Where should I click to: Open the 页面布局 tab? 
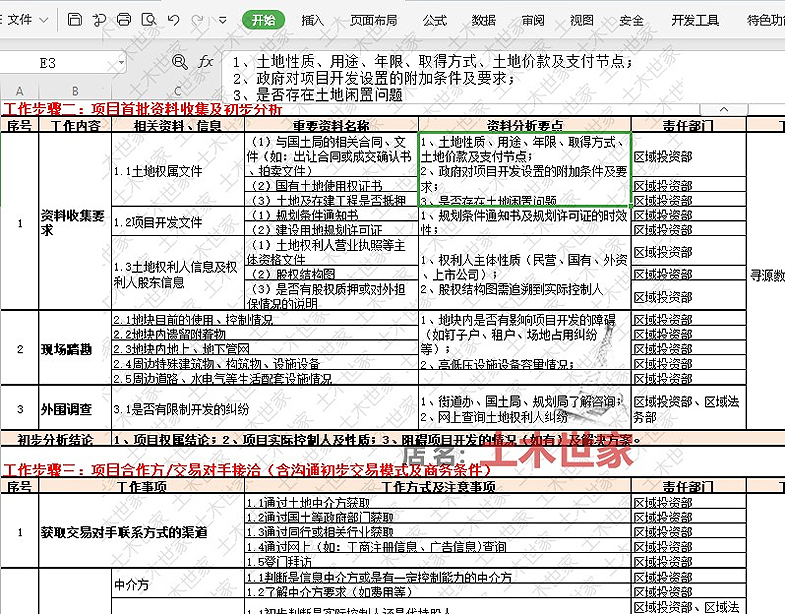pyautogui.click(x=373, y=20)
